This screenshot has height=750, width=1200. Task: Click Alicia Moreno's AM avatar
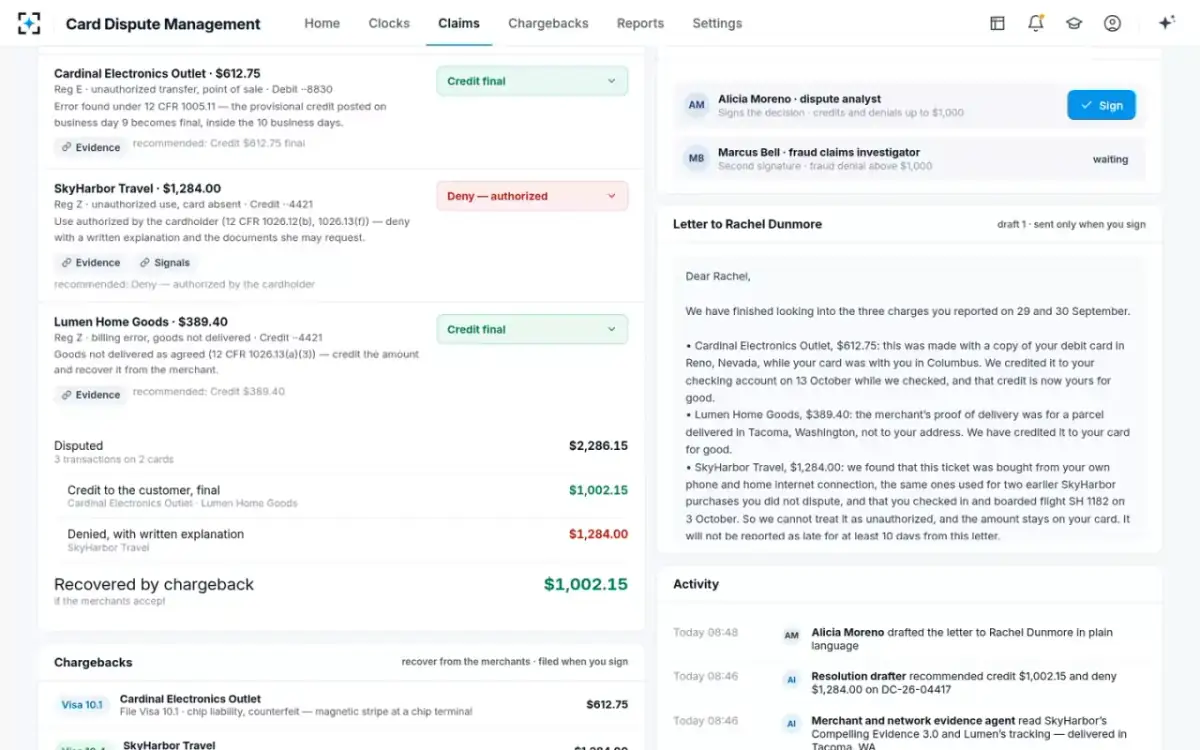tap(696, 105)
